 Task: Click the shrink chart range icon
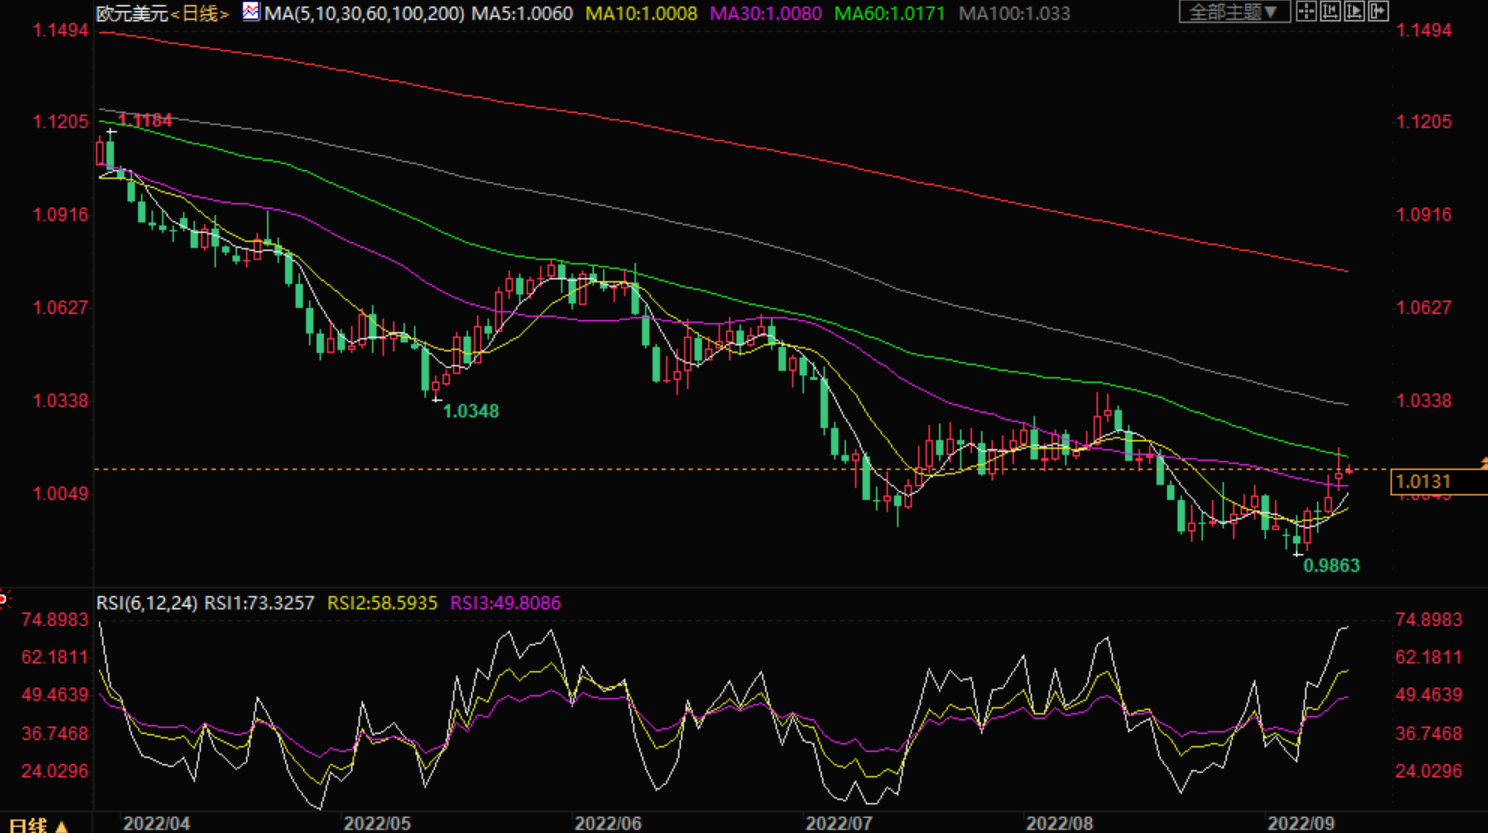[x=1330, y=12]
